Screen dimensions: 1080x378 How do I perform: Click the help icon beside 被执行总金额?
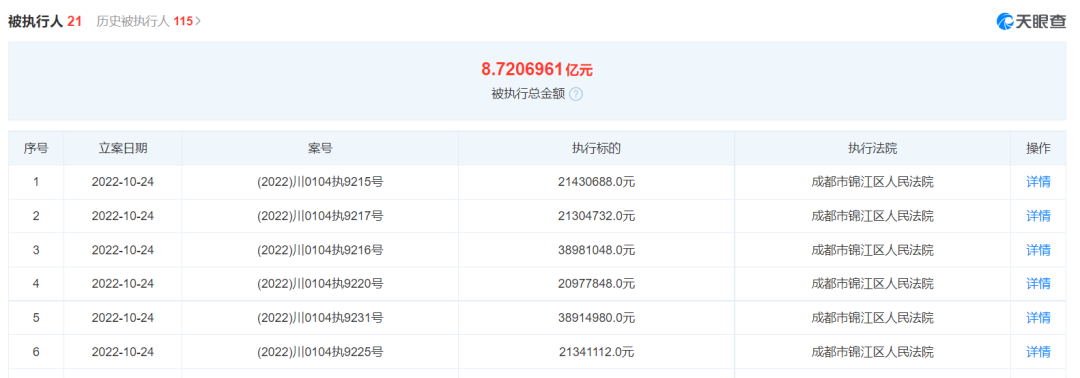coord(576,94)
